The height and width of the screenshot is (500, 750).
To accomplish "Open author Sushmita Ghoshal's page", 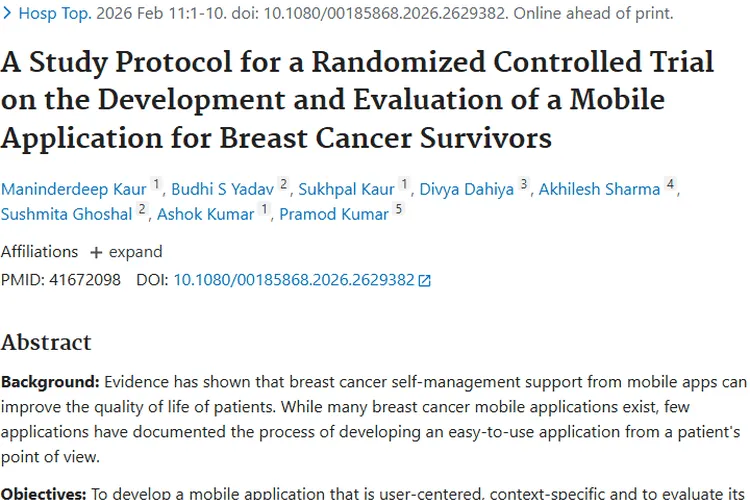I will (67, 214).
